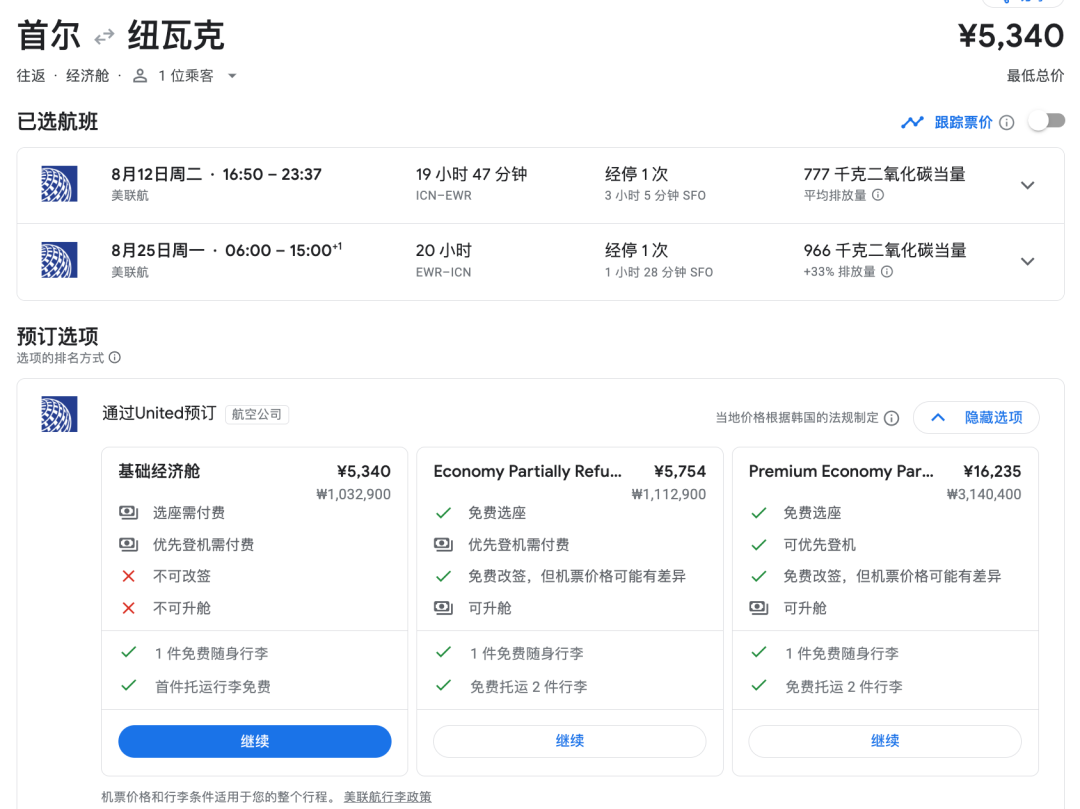Click the info icon next to +33% 排放量
The image size is (1080, 809).
(887, 272)
